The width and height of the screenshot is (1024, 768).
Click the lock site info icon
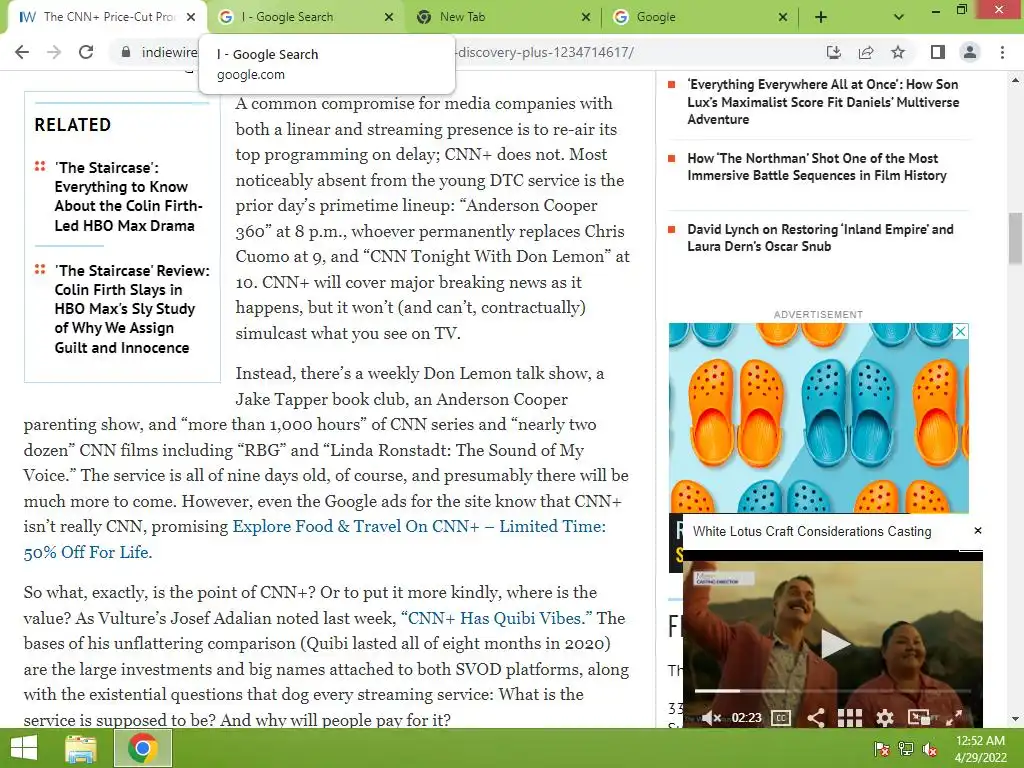[x=126, y=52]
